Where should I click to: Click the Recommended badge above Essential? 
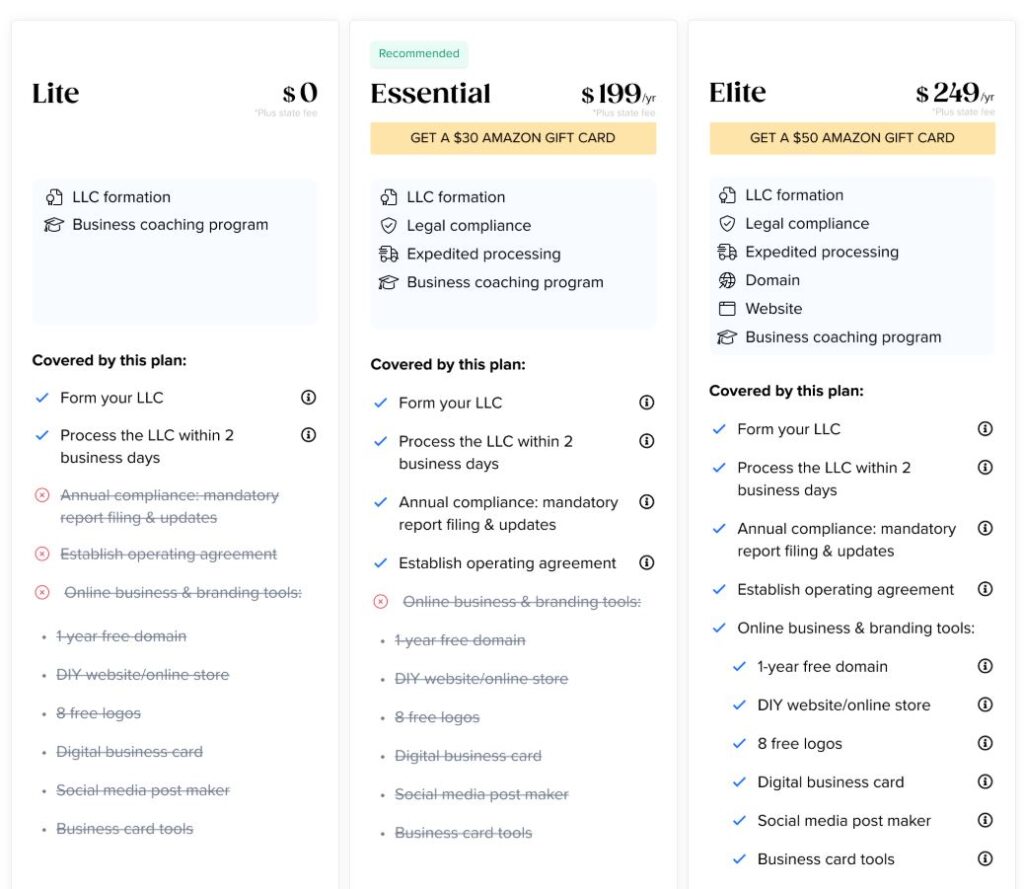419,54
